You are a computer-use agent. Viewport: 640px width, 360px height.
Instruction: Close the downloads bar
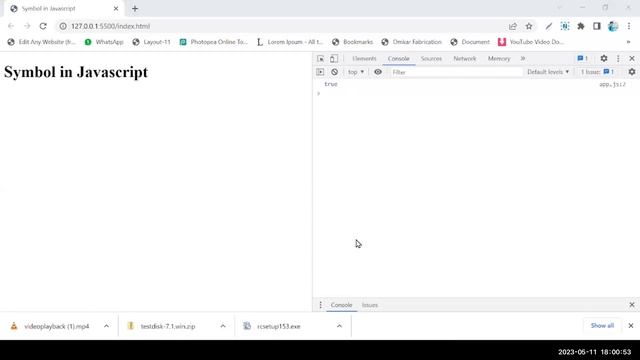coord(631,326)
